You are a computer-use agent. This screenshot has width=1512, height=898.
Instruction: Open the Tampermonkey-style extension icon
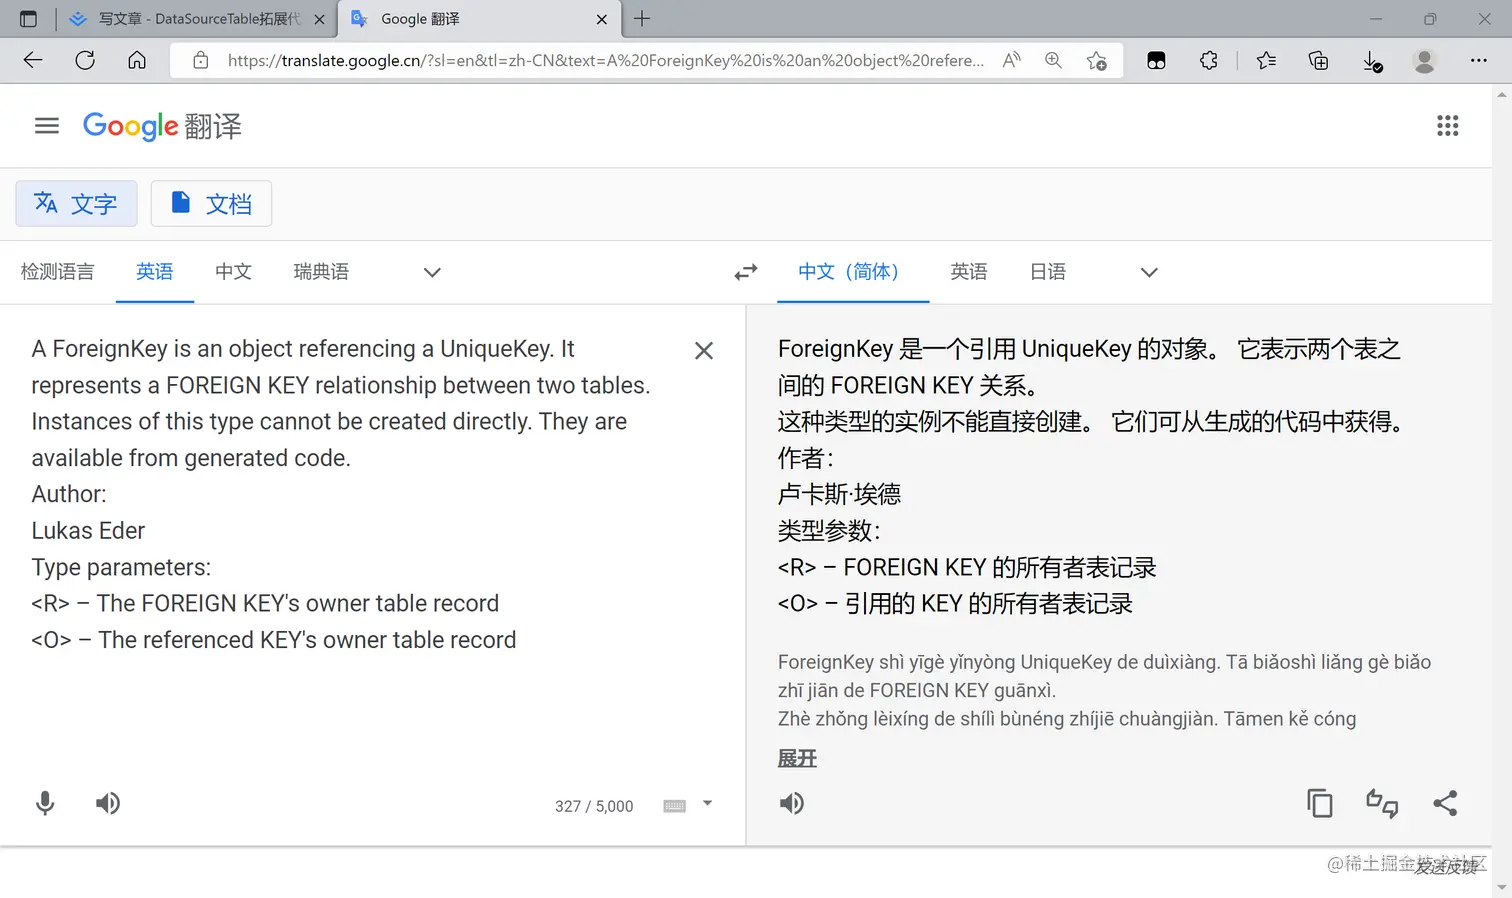point(1156,60)
